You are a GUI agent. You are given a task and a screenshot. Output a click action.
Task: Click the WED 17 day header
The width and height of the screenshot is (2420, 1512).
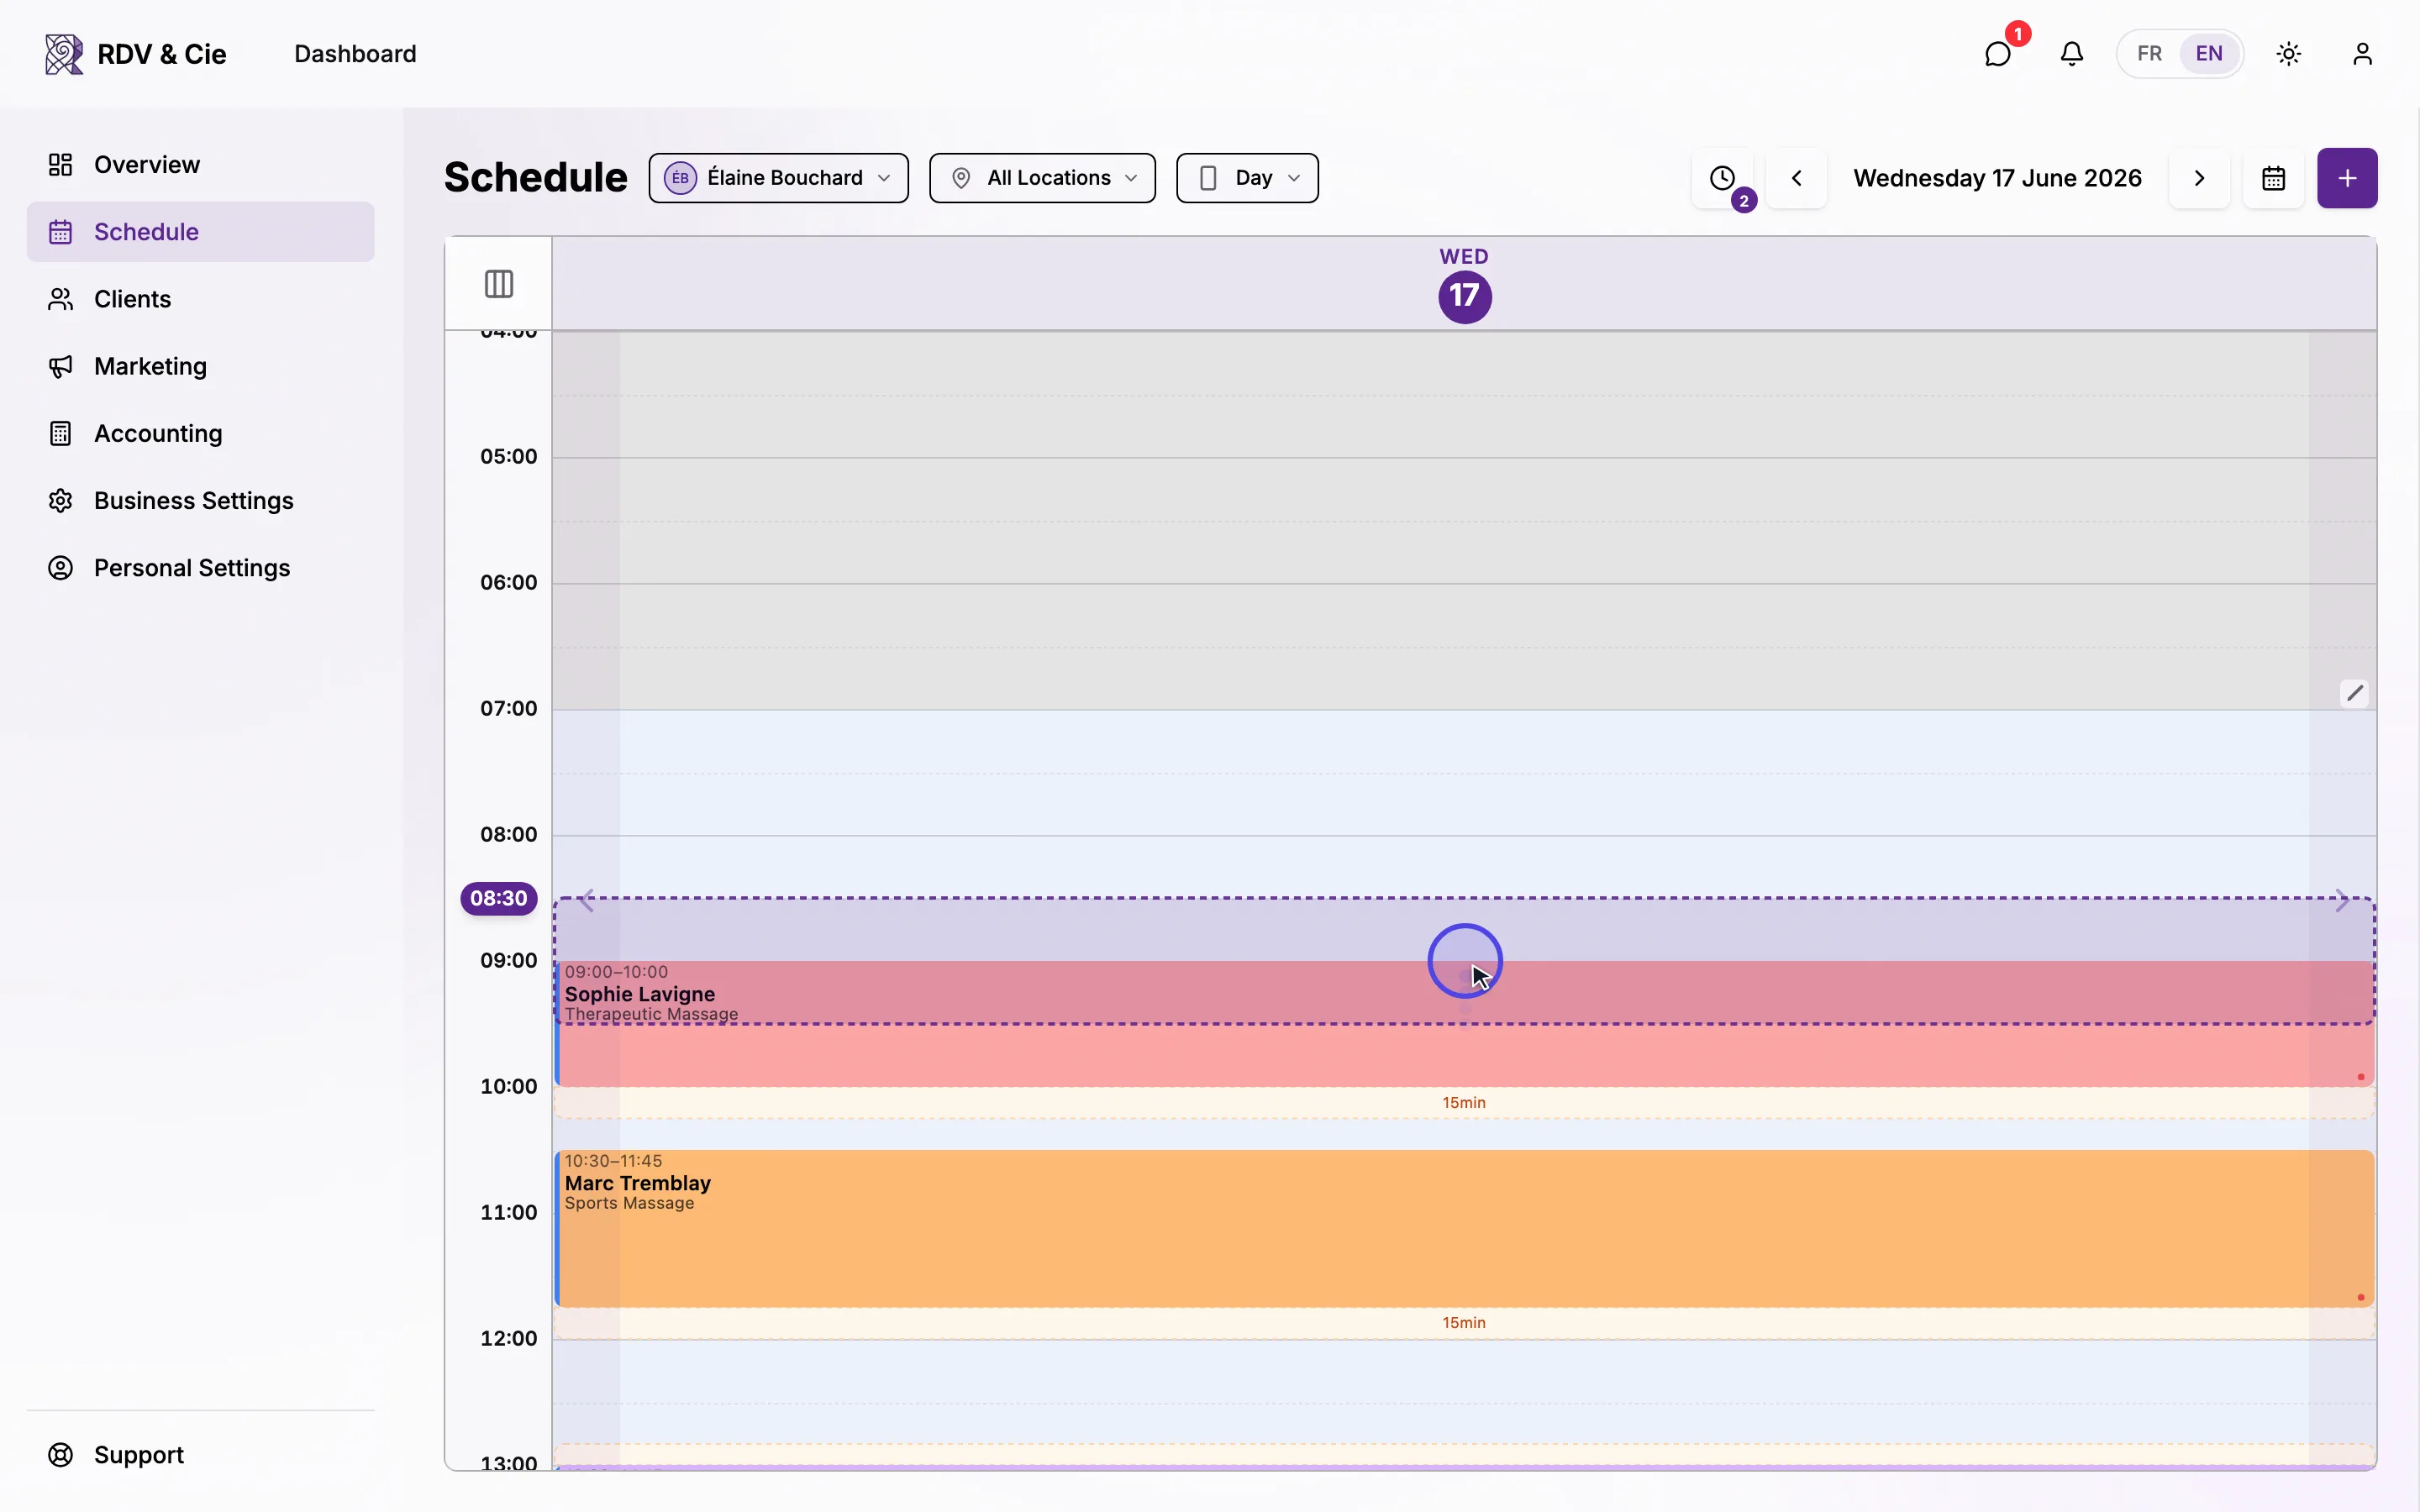(1464, 285)
